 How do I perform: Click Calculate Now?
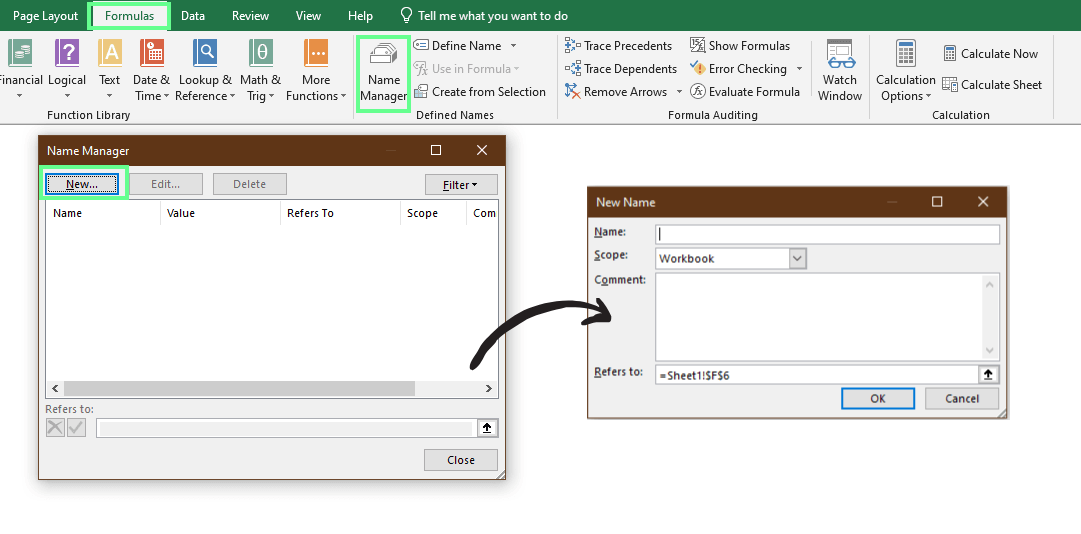coord(991,54)
